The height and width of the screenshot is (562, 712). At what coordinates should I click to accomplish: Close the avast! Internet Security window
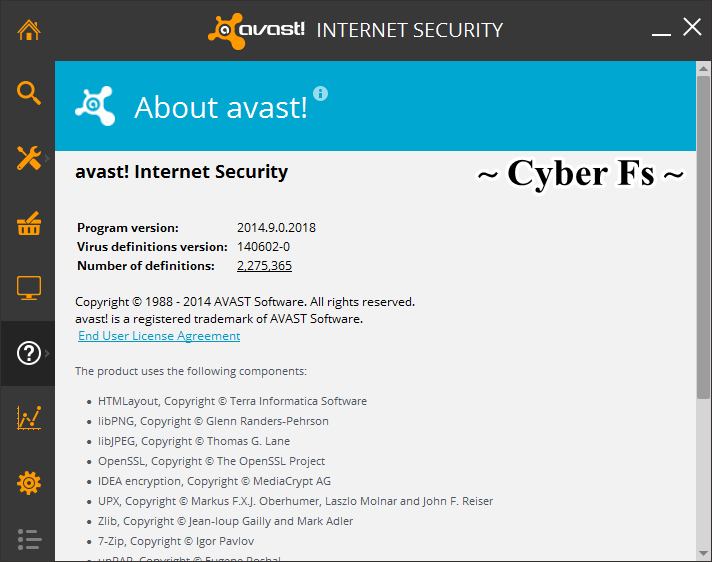(x=692, y=27)
